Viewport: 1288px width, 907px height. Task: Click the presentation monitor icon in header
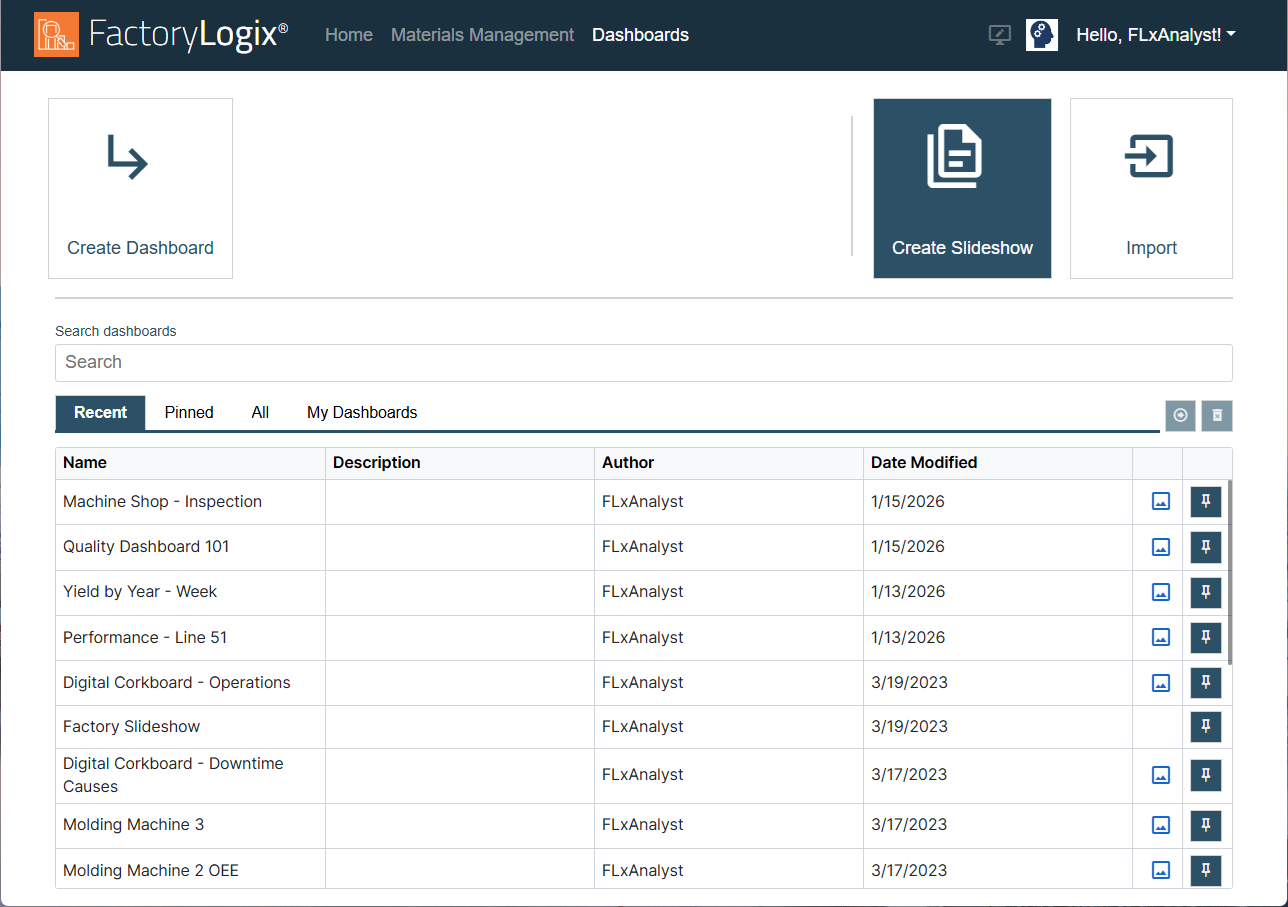[x=999, y=35]
